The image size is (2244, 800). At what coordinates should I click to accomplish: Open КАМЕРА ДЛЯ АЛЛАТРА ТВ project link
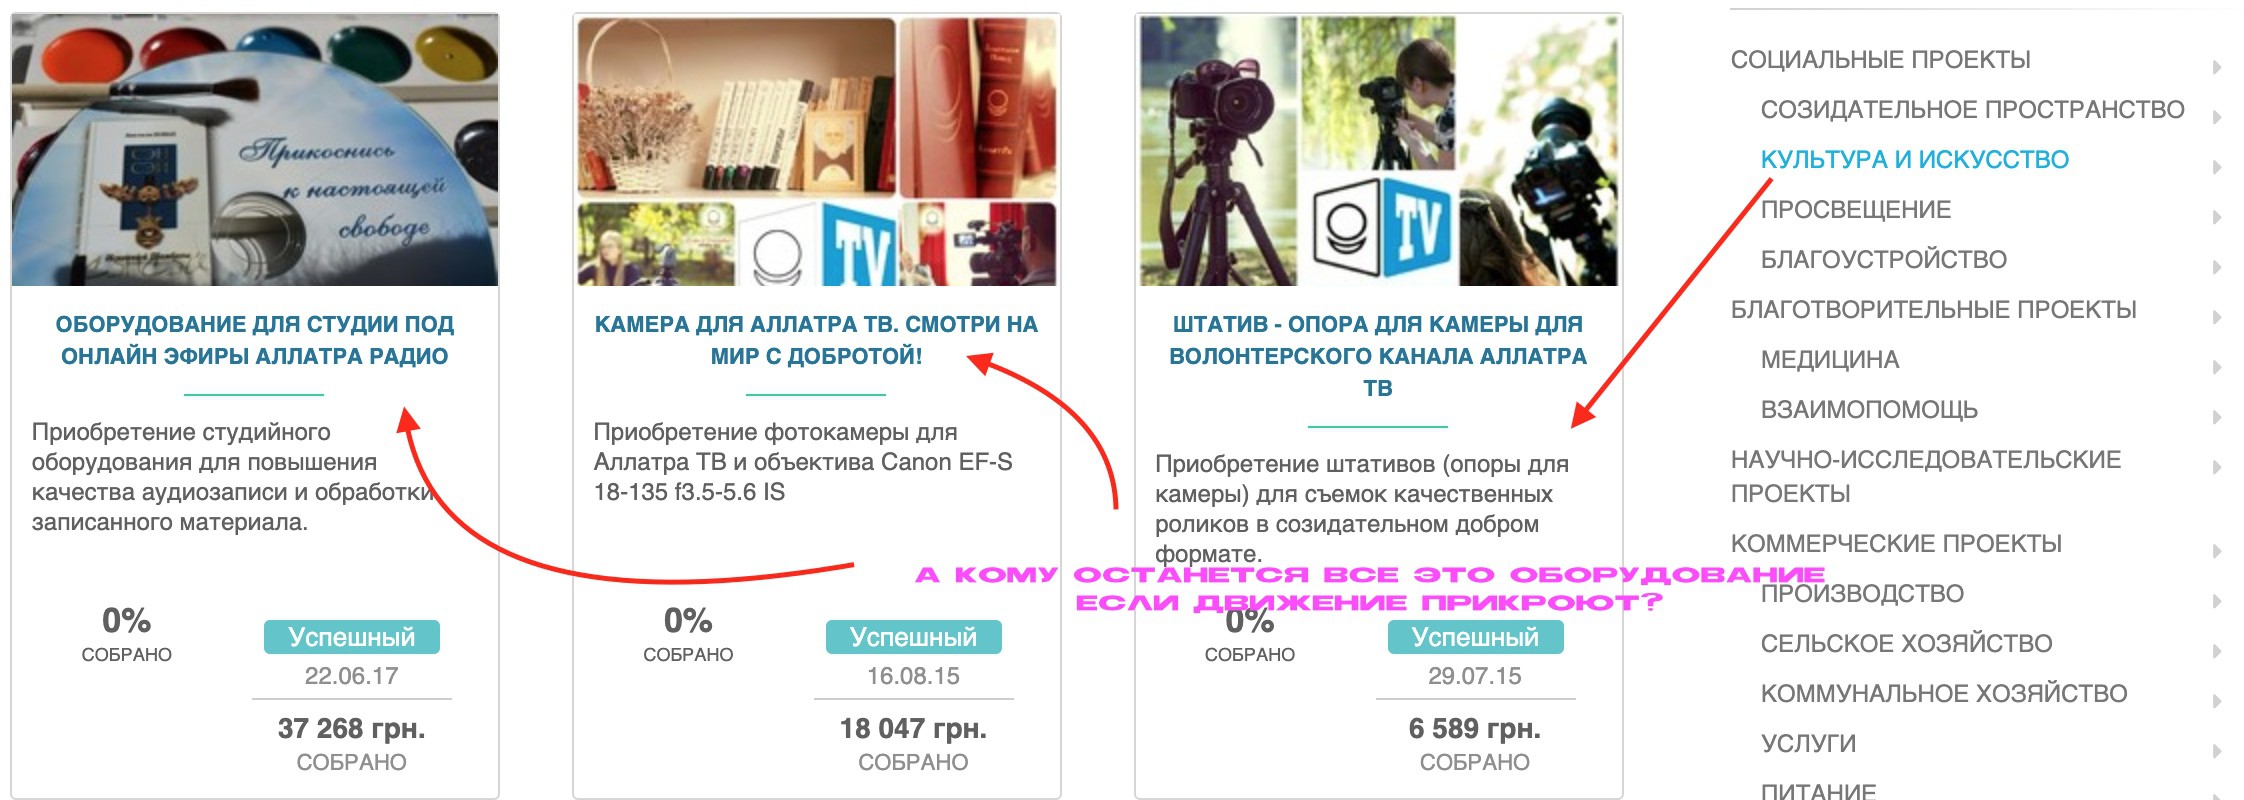pyautogui.click(x=816, y=340)
